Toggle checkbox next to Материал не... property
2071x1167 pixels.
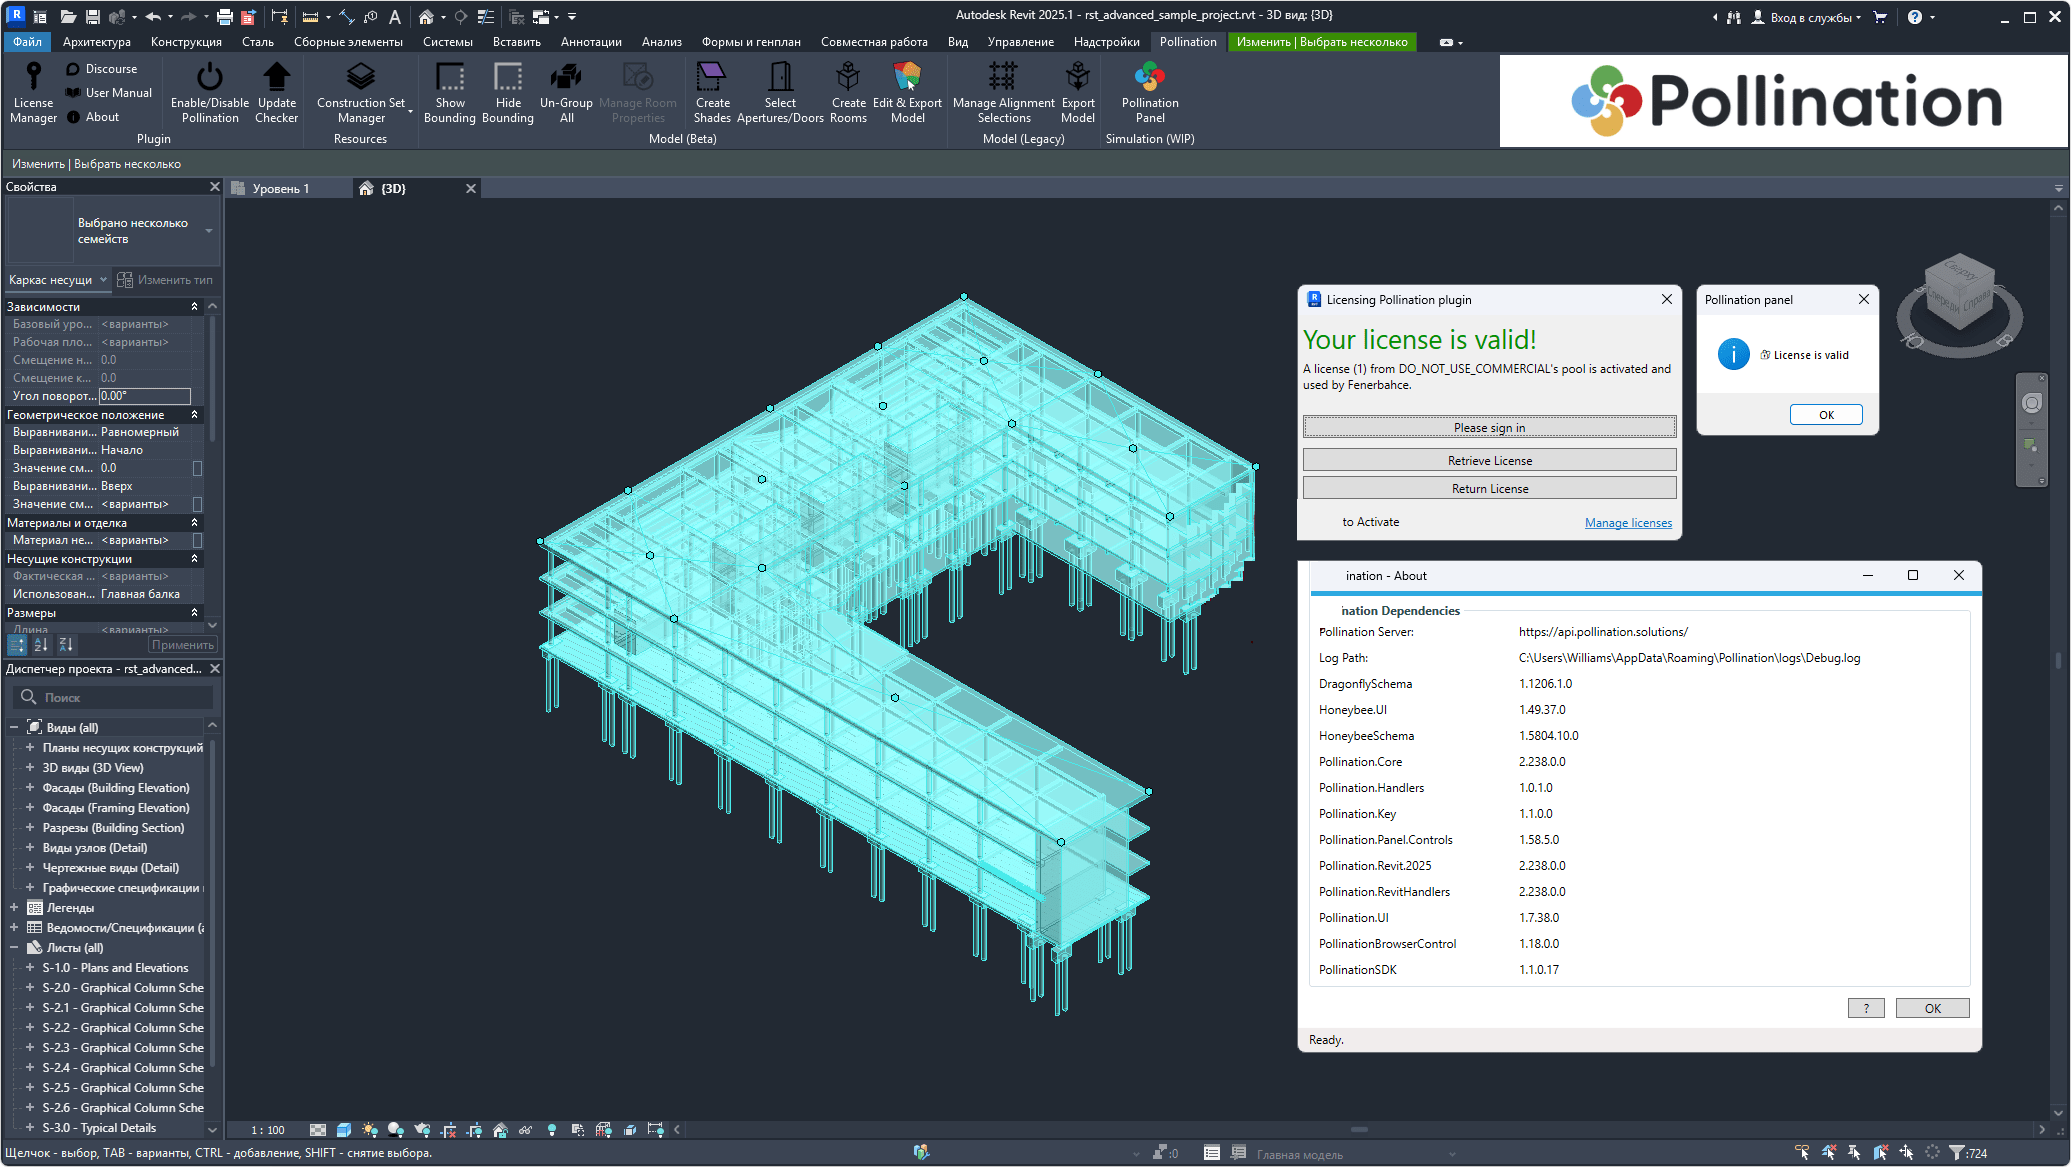(x=197, y=540)
